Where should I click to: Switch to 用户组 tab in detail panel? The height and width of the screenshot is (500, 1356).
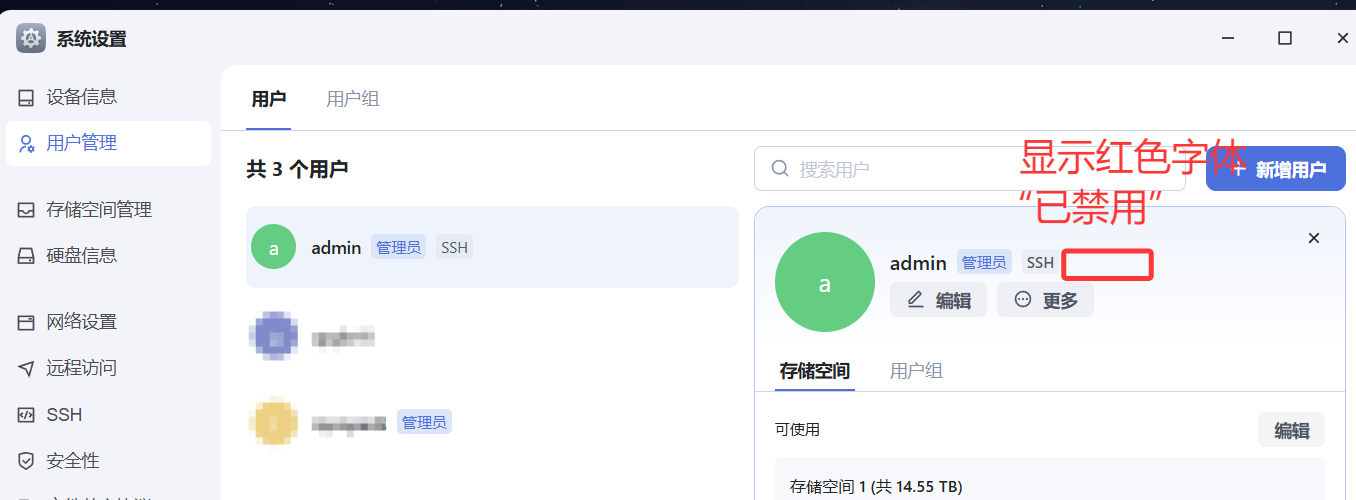click(x=916, y=371)
